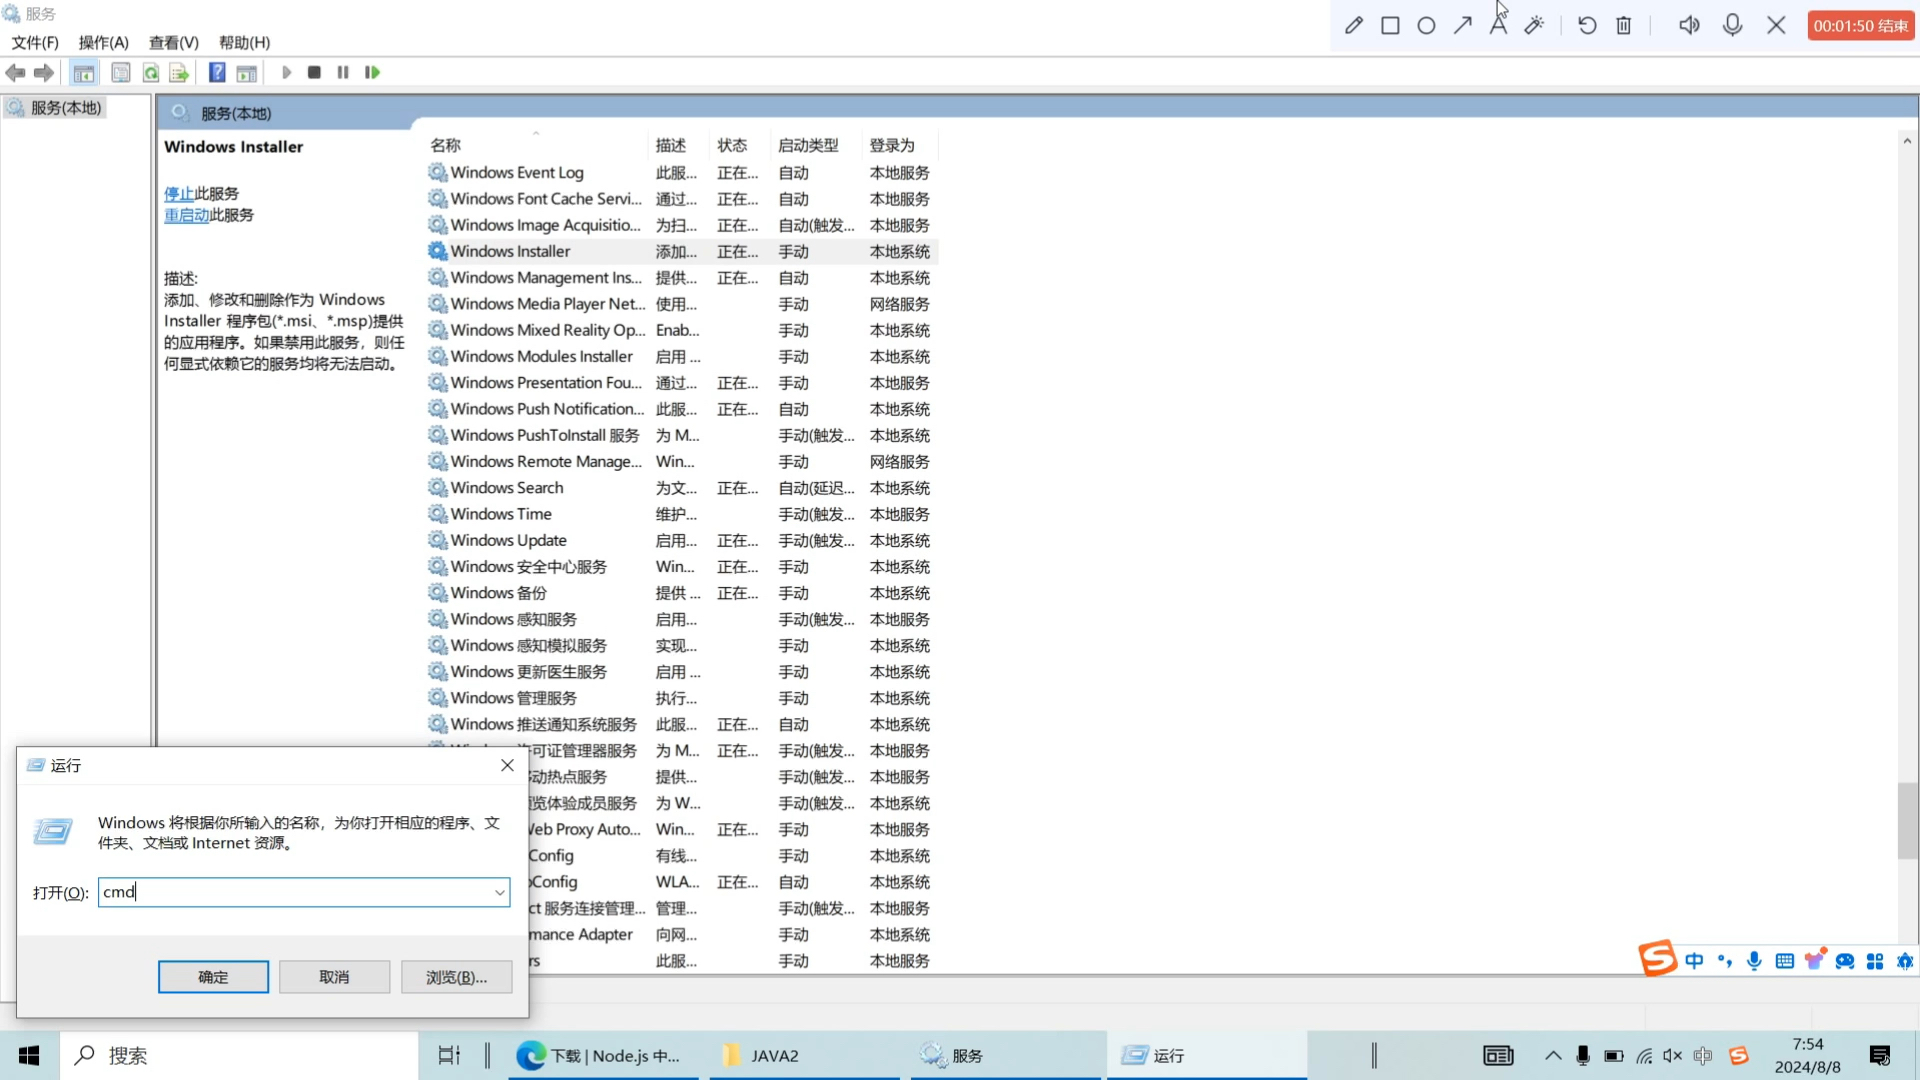Click the highlight/marker tool icon
Viewport: 1920px width, 1080px height.
click(1534, 25)
